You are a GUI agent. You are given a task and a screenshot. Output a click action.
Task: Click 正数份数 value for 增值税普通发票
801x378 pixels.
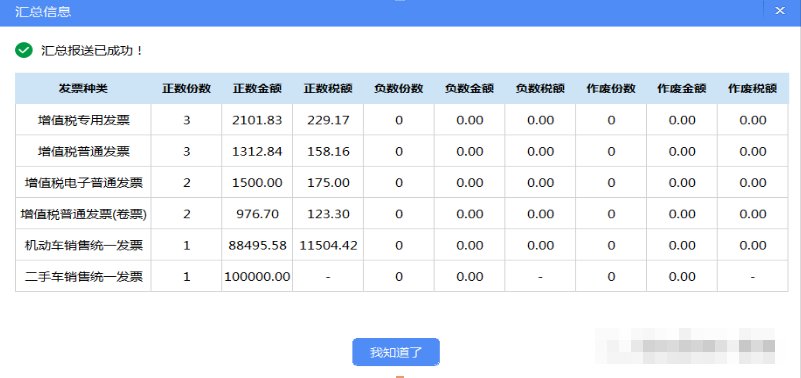coord(186,152)
